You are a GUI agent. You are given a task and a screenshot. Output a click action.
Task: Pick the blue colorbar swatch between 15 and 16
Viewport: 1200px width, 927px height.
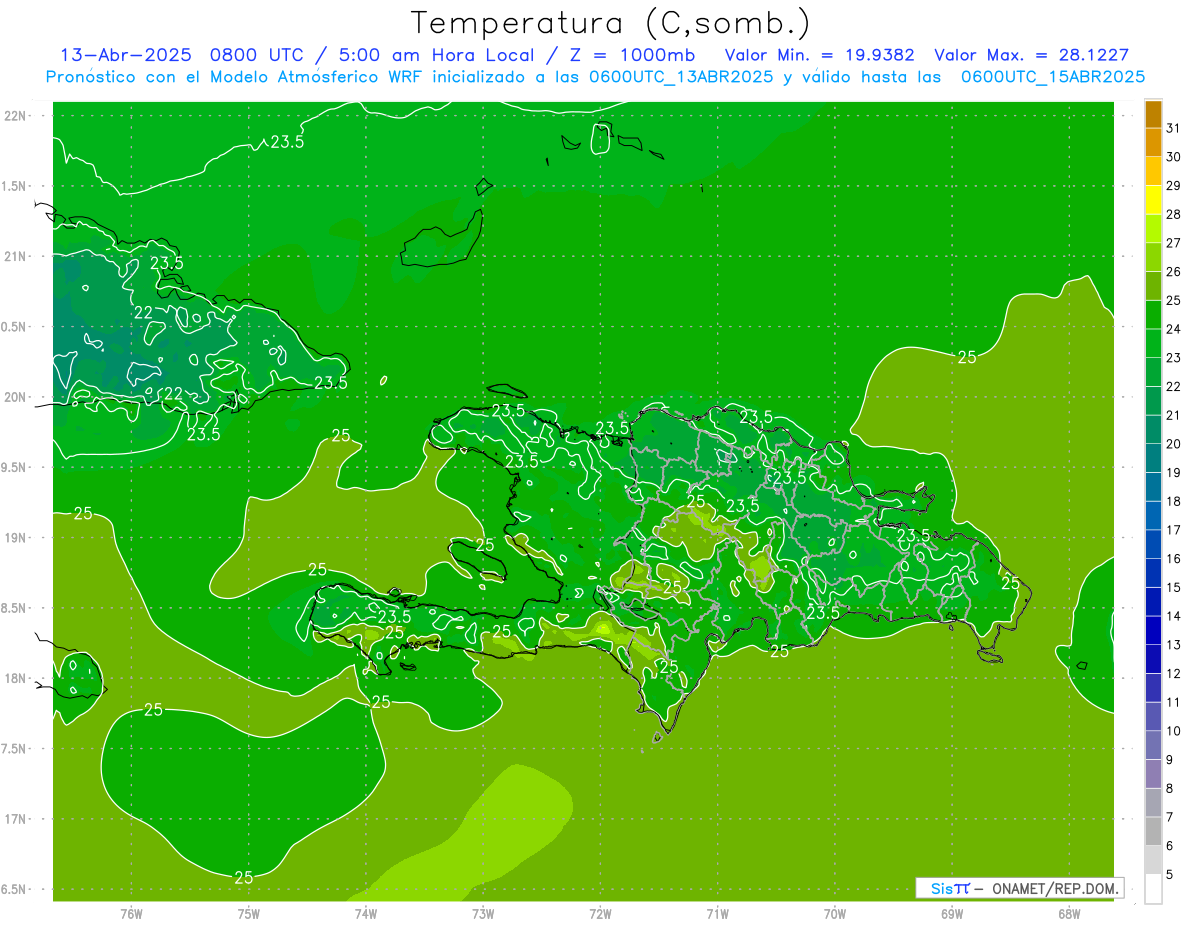(x=1153, y=573)
